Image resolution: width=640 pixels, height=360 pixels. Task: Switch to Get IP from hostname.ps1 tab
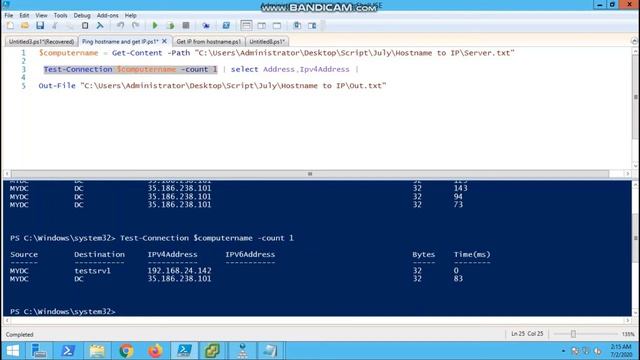209,42
